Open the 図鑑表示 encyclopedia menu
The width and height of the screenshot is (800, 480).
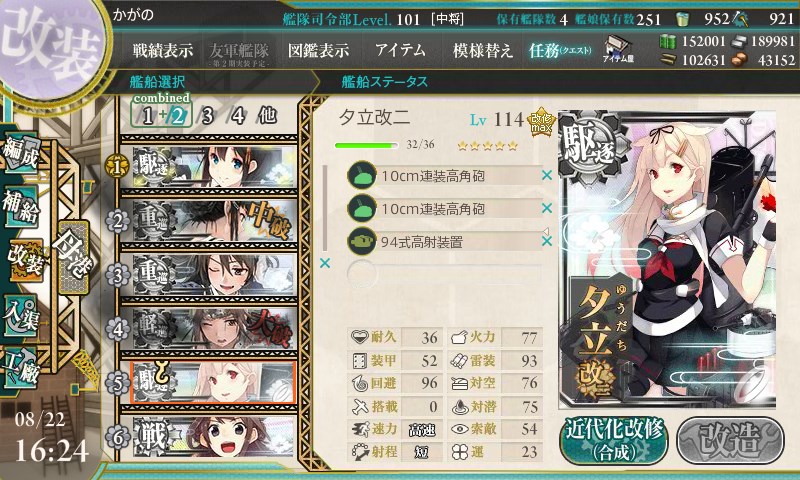coord(318,50)
